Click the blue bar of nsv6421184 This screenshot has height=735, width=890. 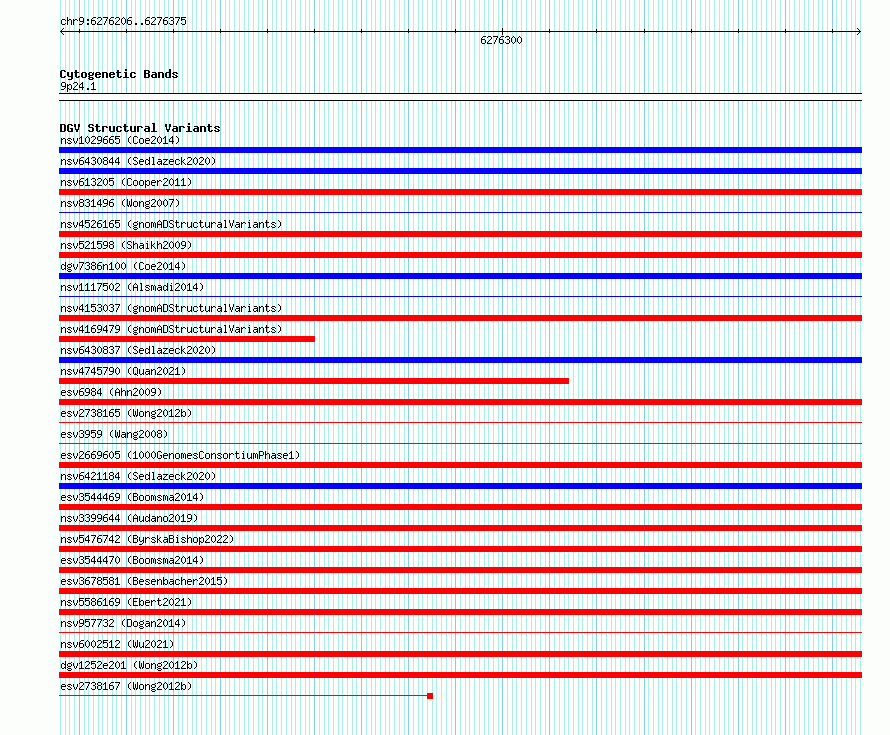coord(460,486)
